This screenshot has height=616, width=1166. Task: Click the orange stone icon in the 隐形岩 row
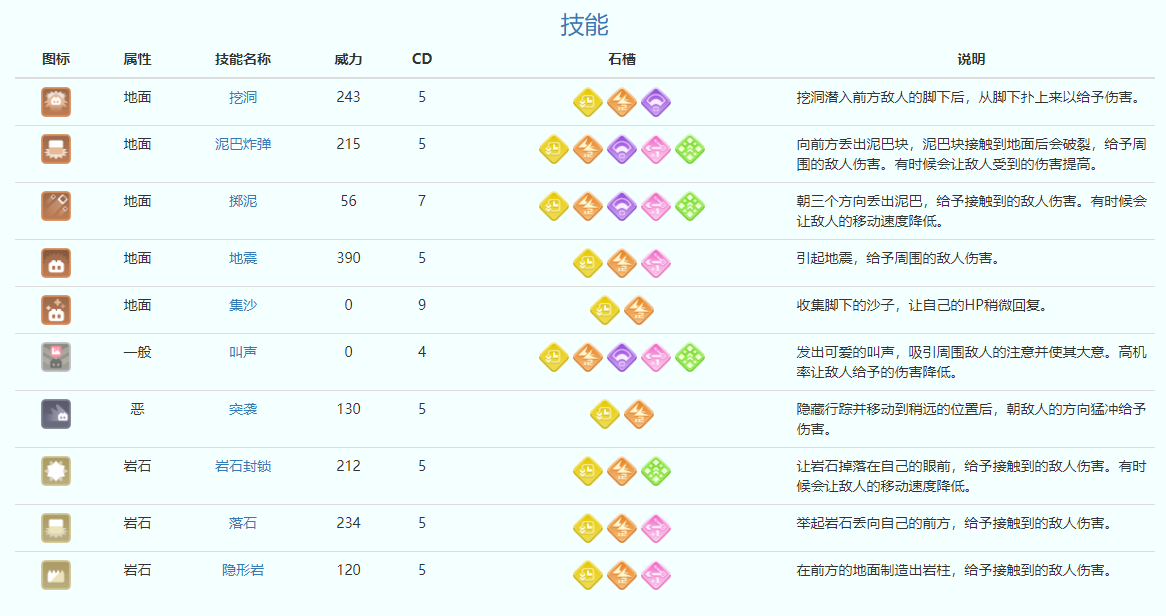click(x=622, y=575)
